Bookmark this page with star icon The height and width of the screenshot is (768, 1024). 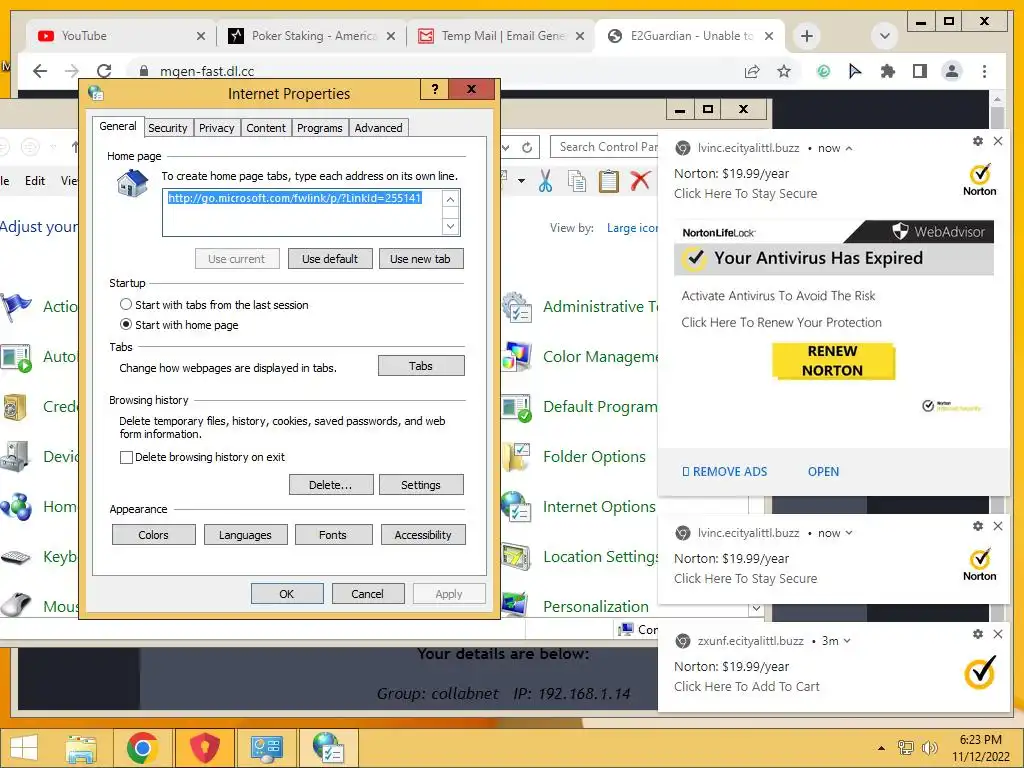point(784,71)
